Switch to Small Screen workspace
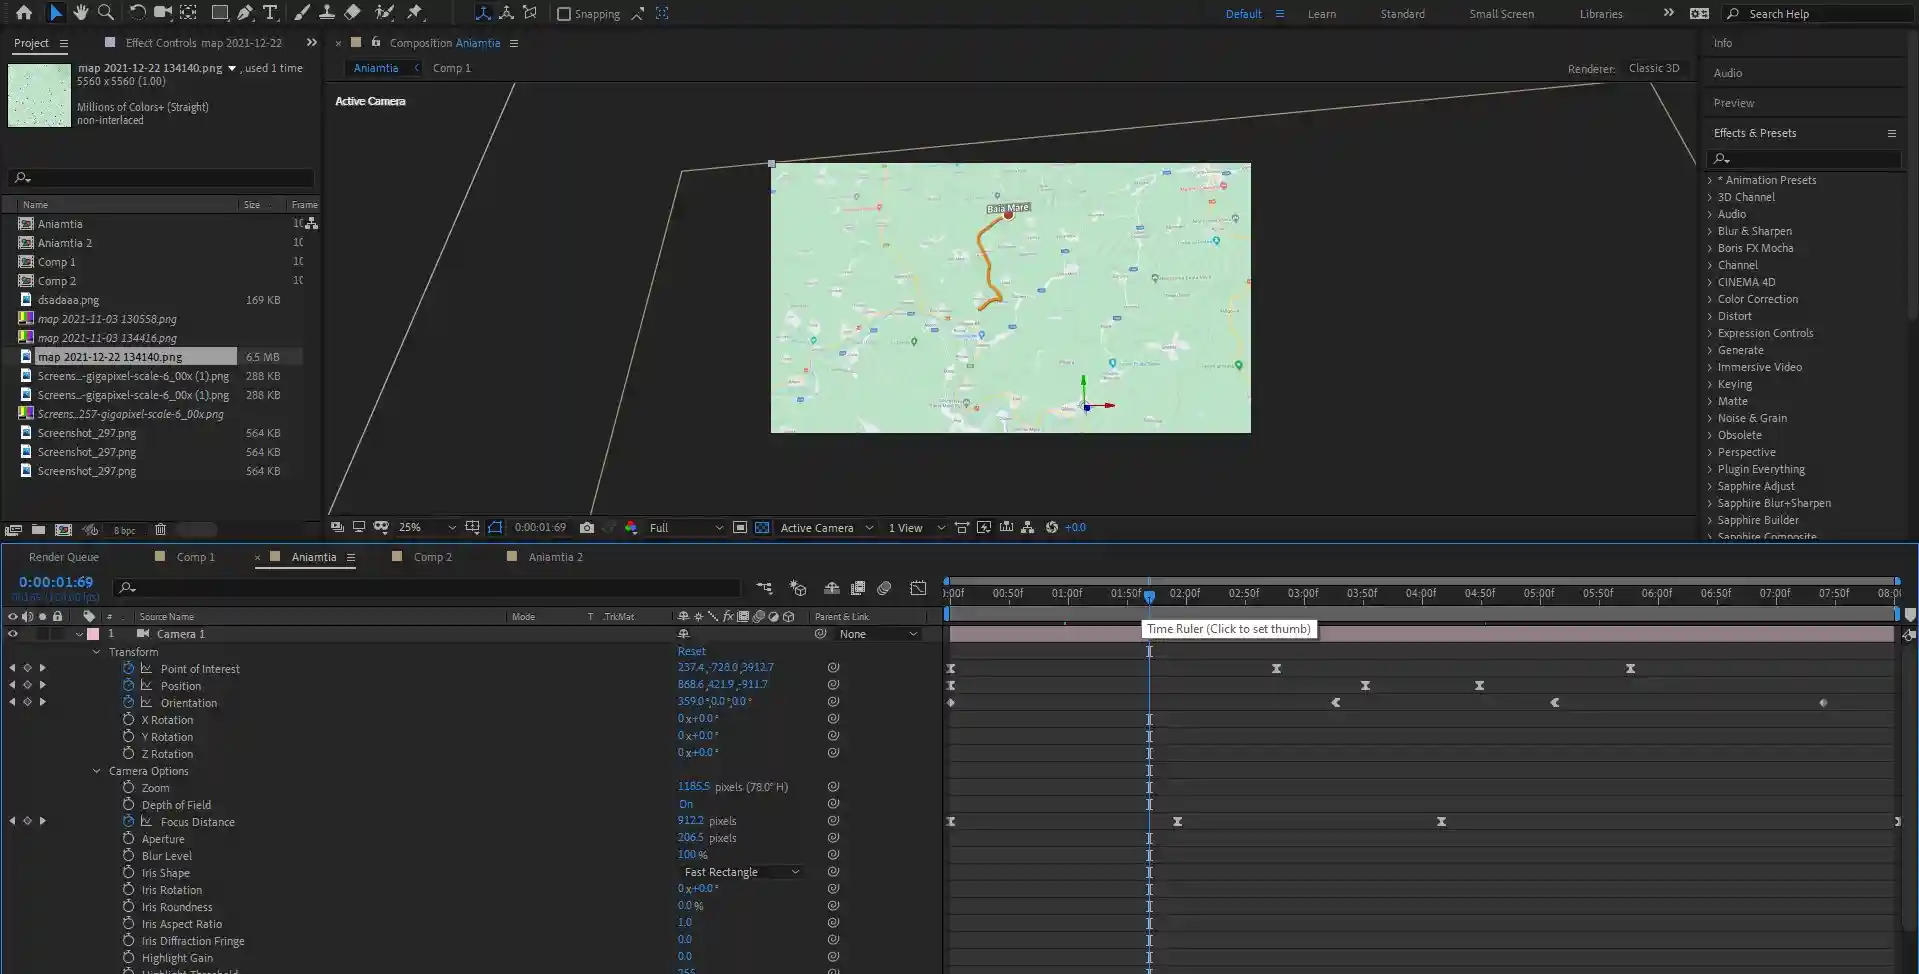The width and height of the screenshot is (1919, 974). pos(1501,14)
